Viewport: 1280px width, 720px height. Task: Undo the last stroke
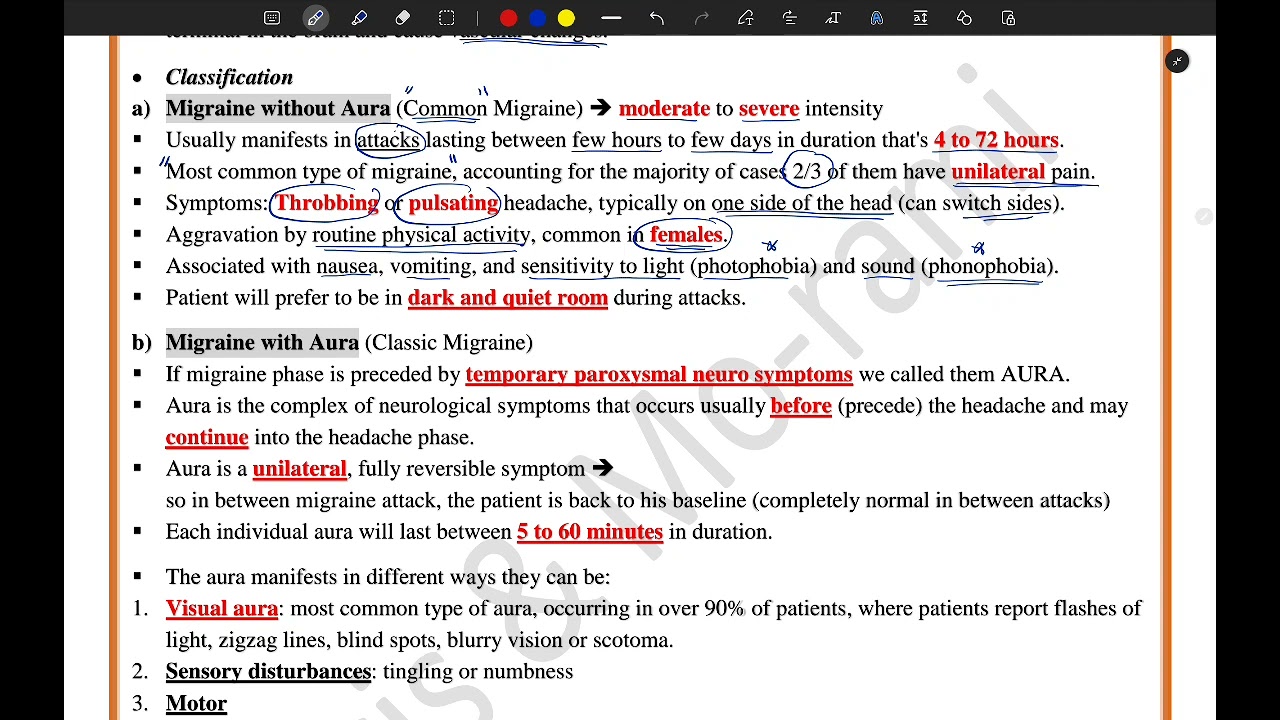656,18
